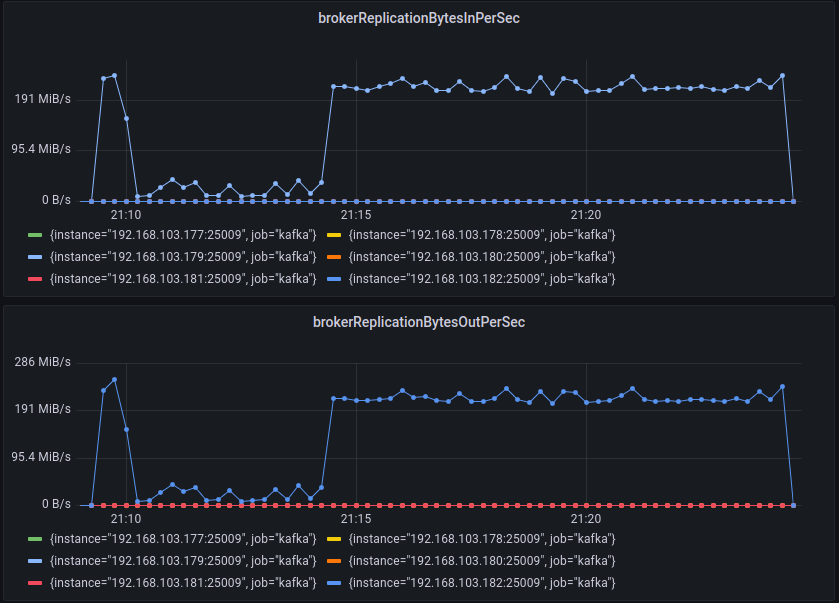
Task: Select the brokerReplicationBytesInPerSec panel title
Action: [419, 18]
